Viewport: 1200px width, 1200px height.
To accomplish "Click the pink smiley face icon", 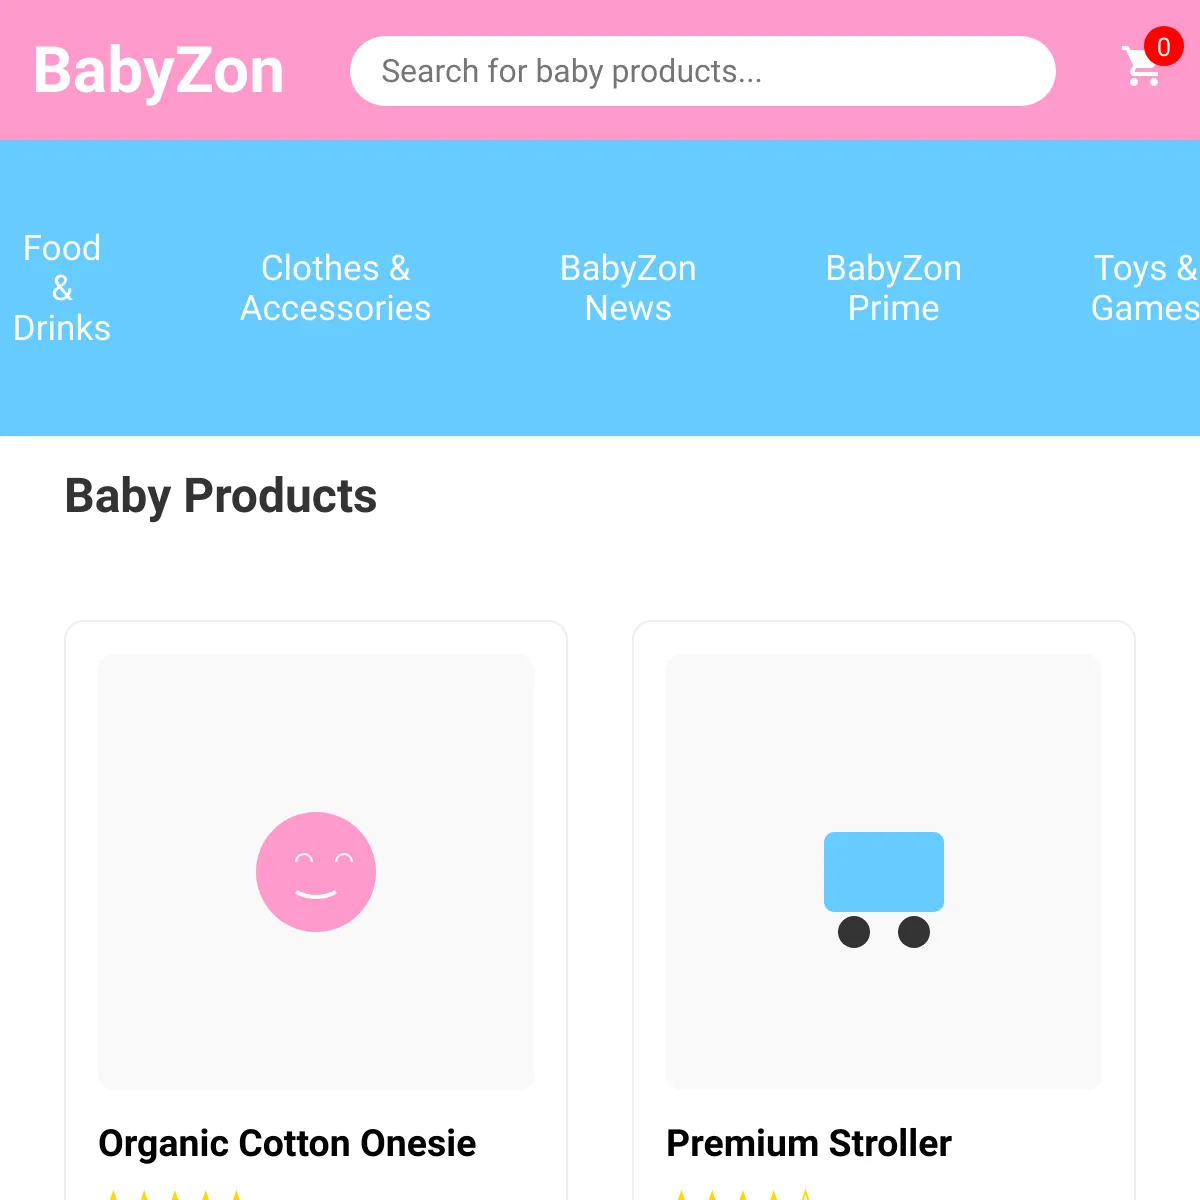I will 316,872.
